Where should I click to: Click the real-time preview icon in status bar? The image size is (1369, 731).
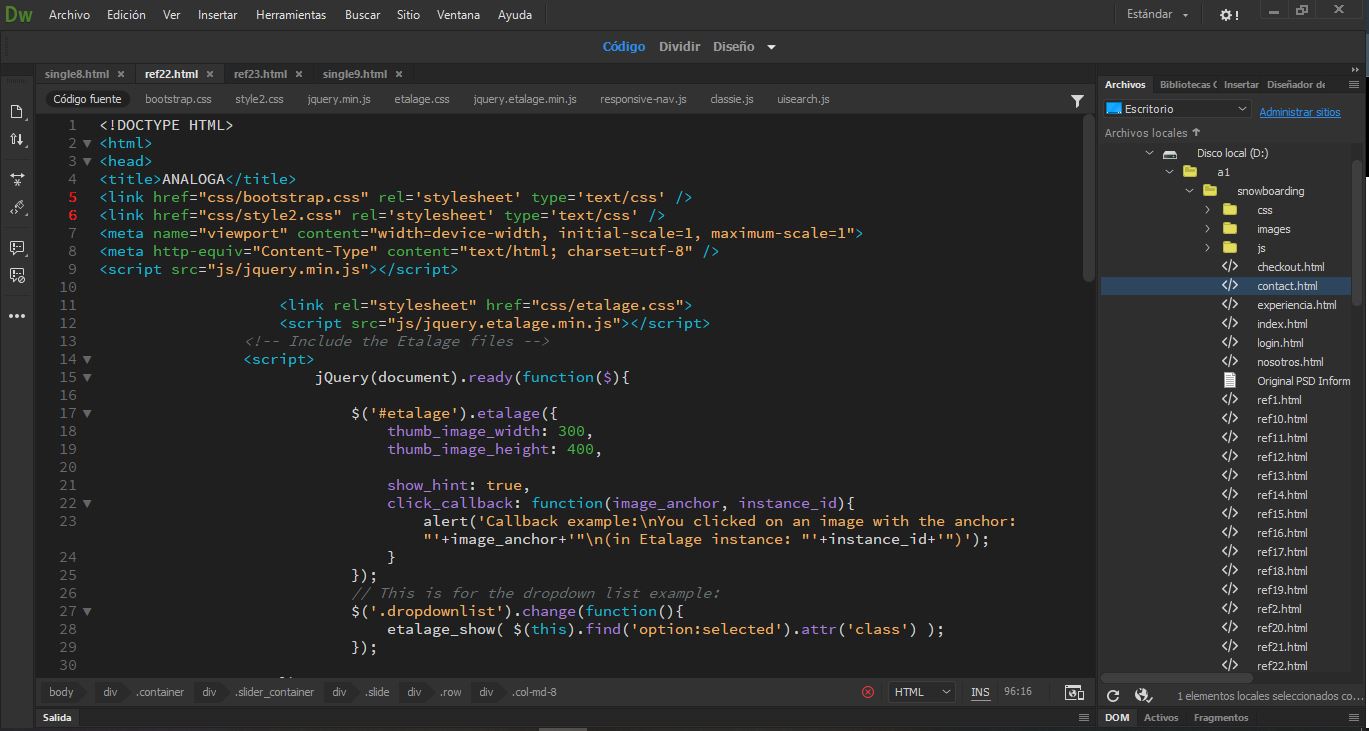pos(1074,692)
